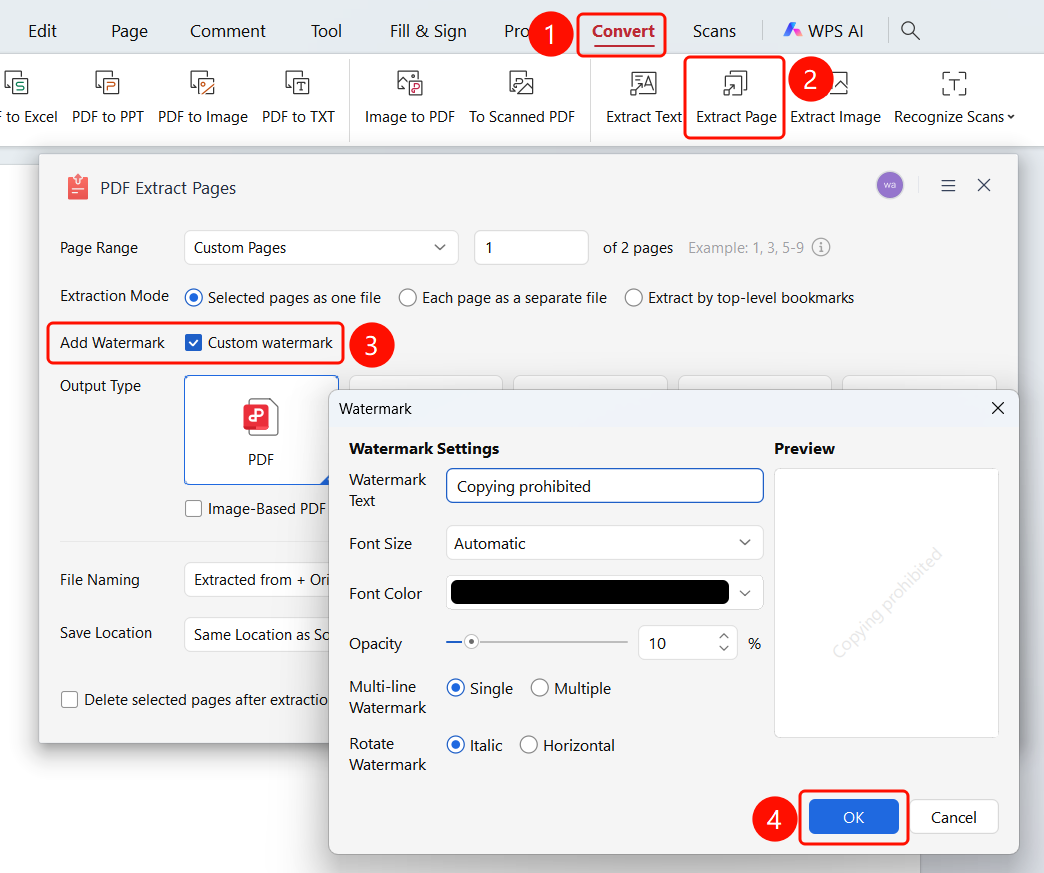The image size is (1044, 873).
Task: Expand the Font Color dropdown arrow
Action: [745, 593]
